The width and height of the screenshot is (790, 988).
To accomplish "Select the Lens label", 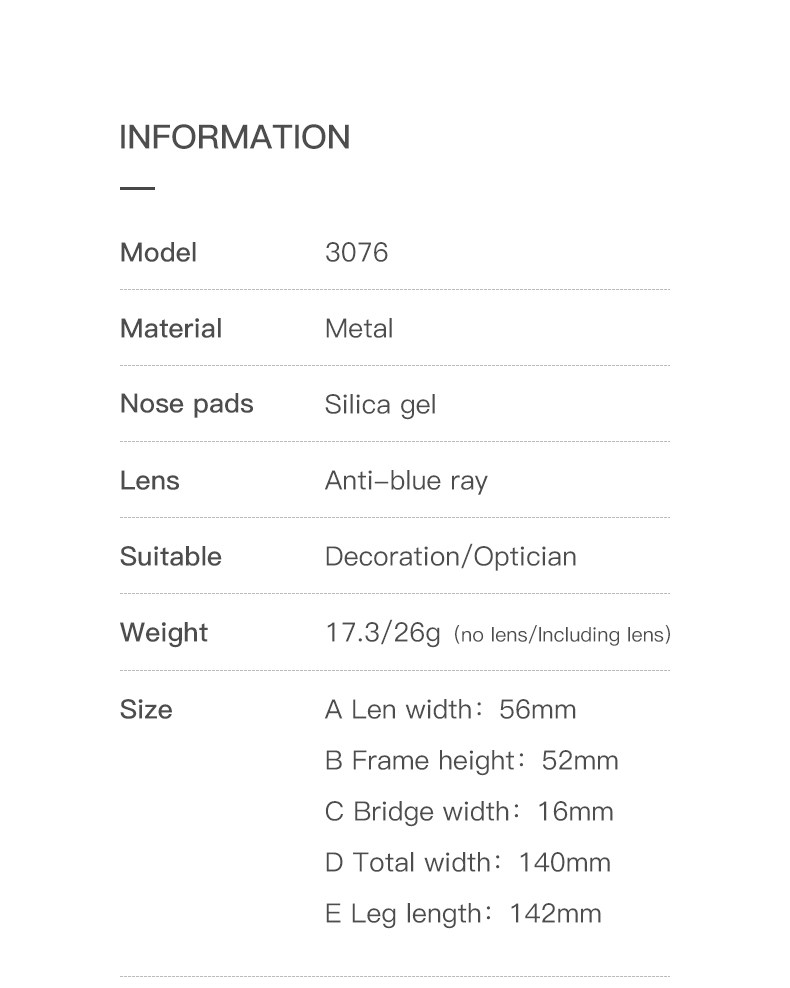I will click(150, 481).
